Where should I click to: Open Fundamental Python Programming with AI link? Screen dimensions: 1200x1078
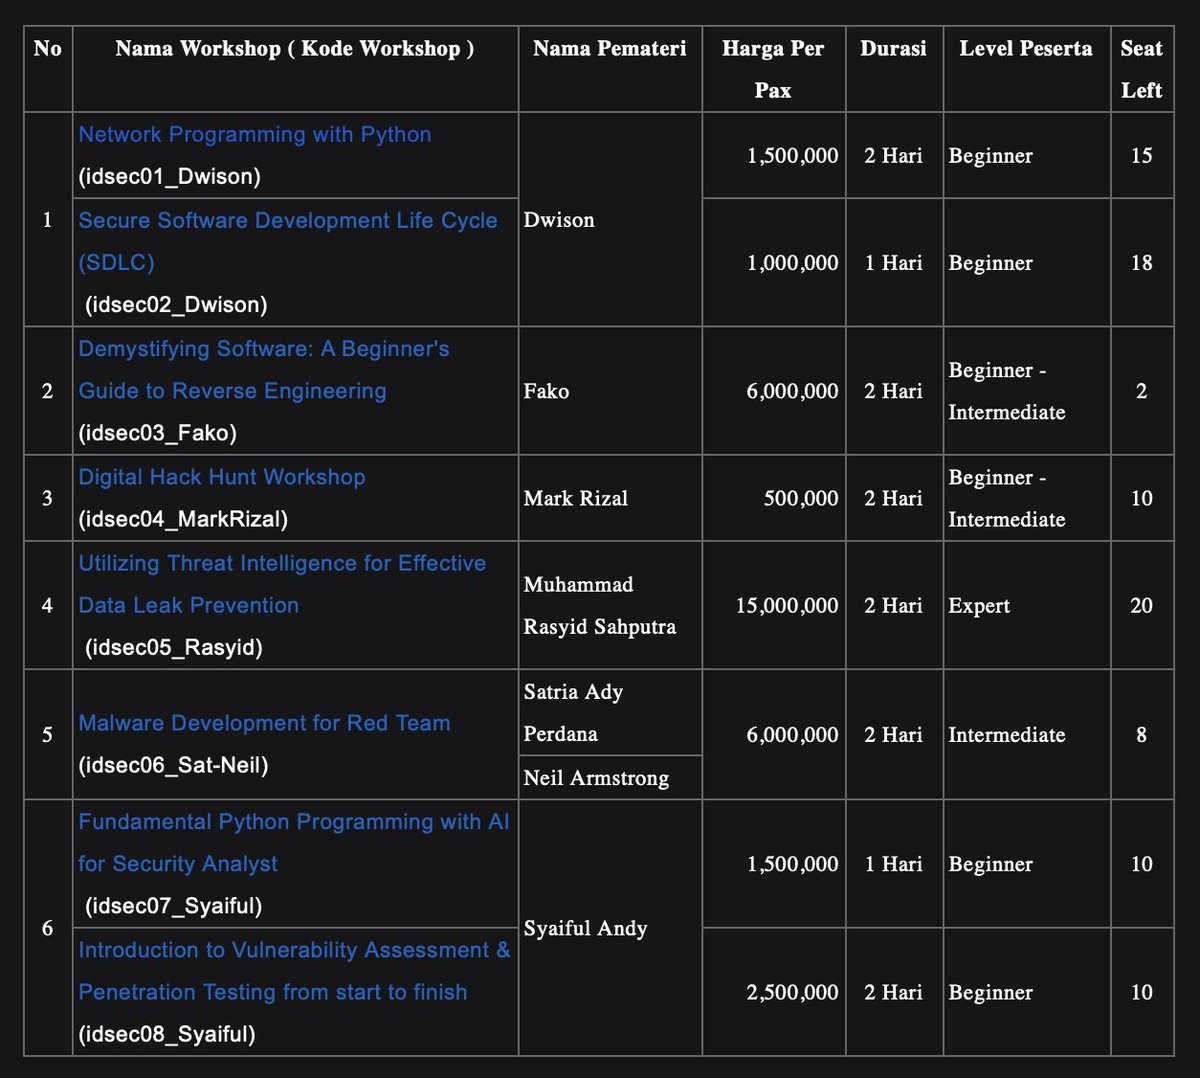tap(294, 842)
